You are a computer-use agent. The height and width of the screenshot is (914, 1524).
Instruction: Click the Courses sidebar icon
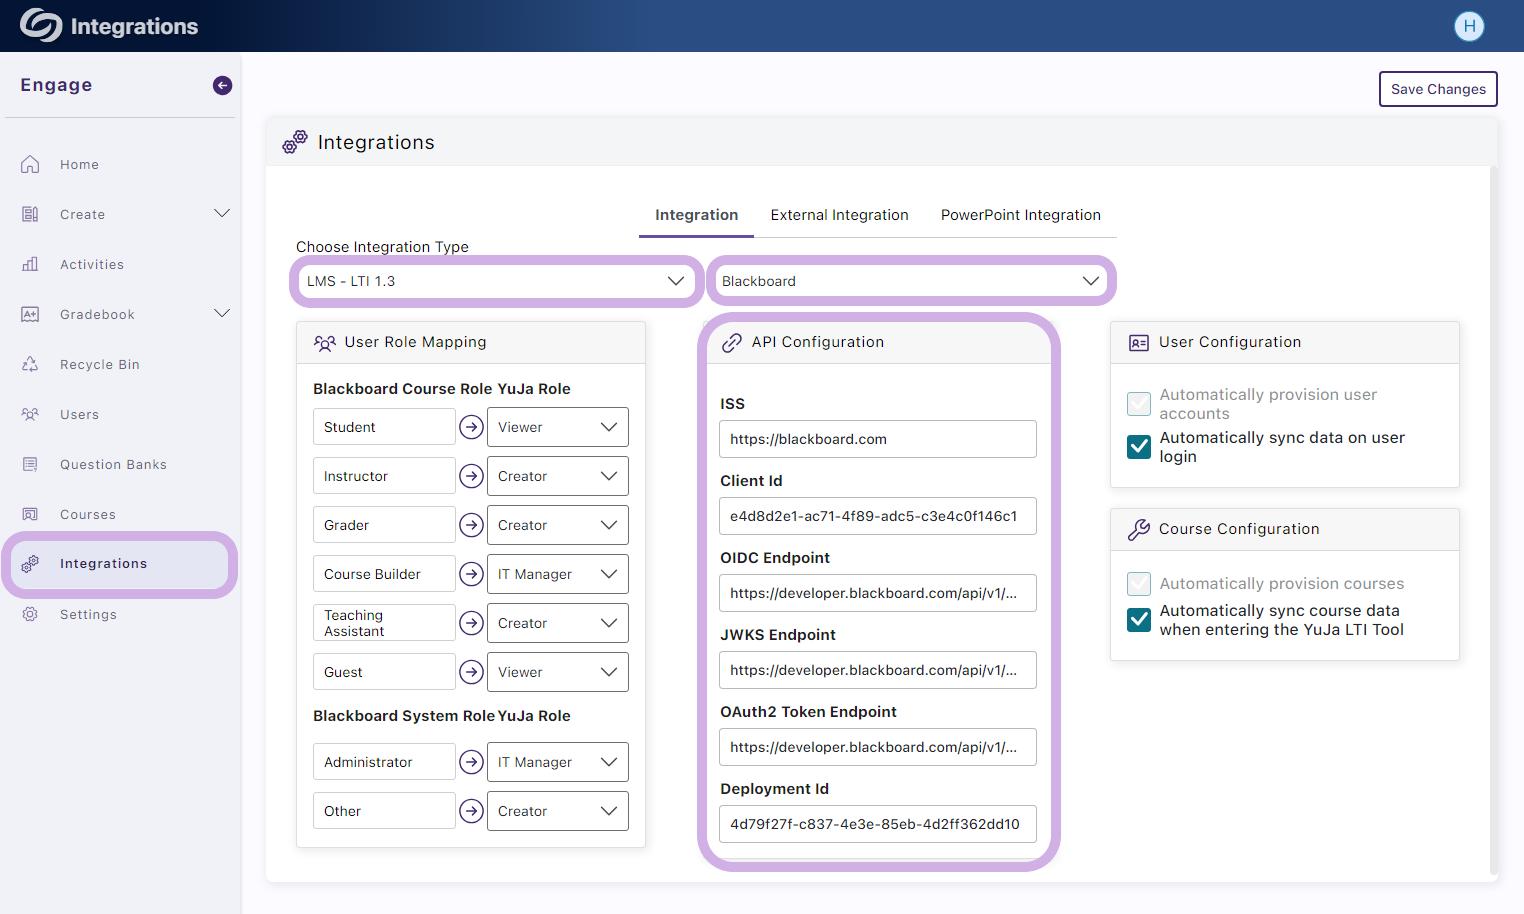pos(30,514)
